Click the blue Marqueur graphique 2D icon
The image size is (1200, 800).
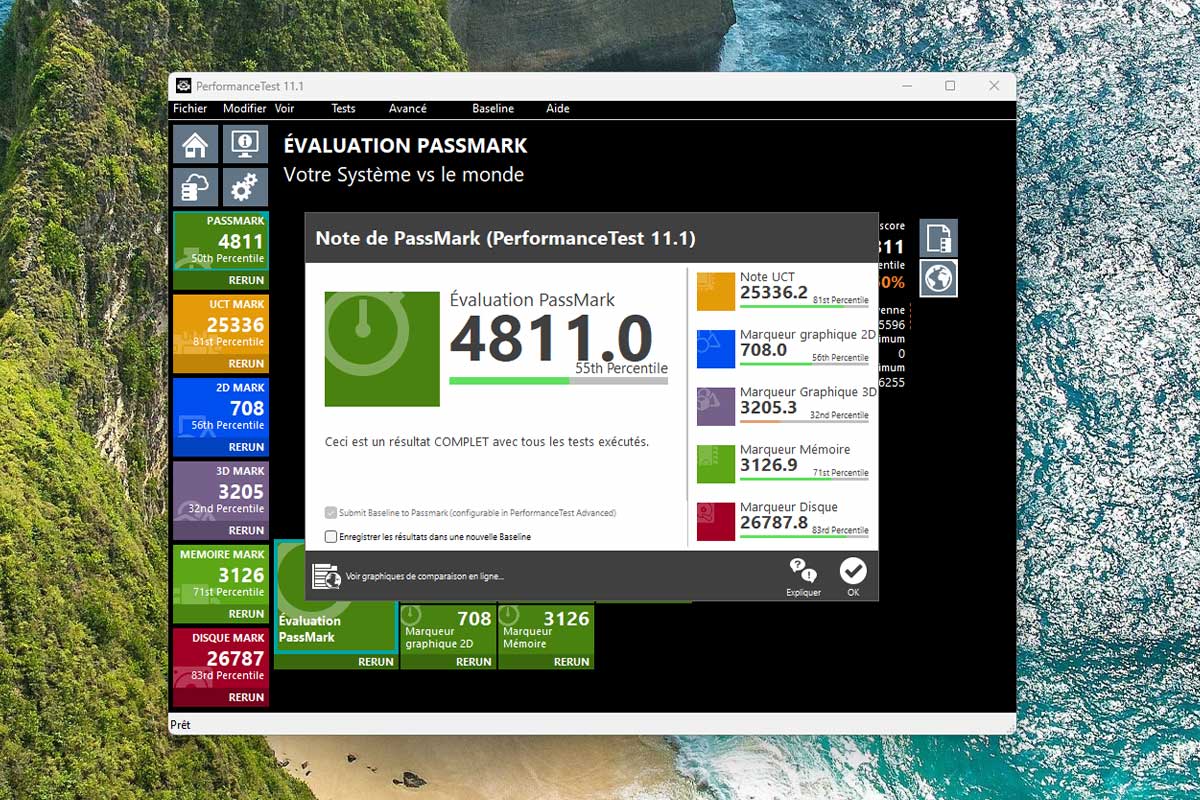point(716,349)
